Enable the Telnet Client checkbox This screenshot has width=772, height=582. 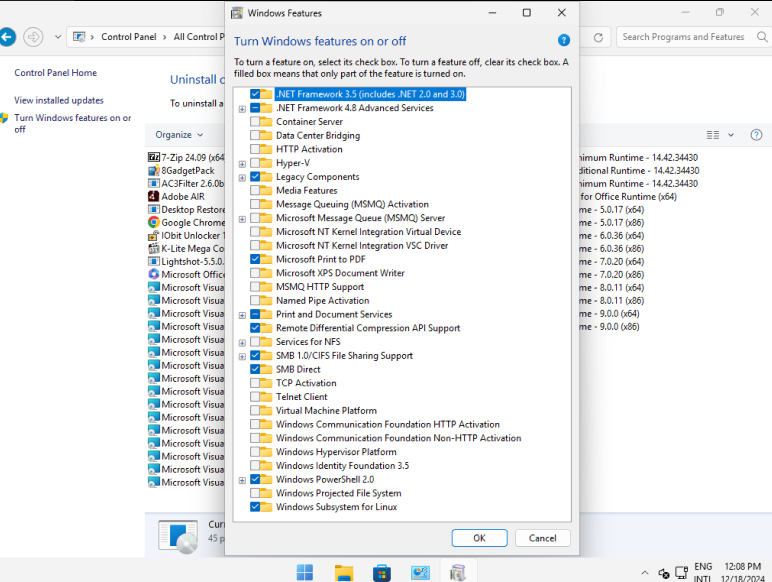(x=255, y=396)
